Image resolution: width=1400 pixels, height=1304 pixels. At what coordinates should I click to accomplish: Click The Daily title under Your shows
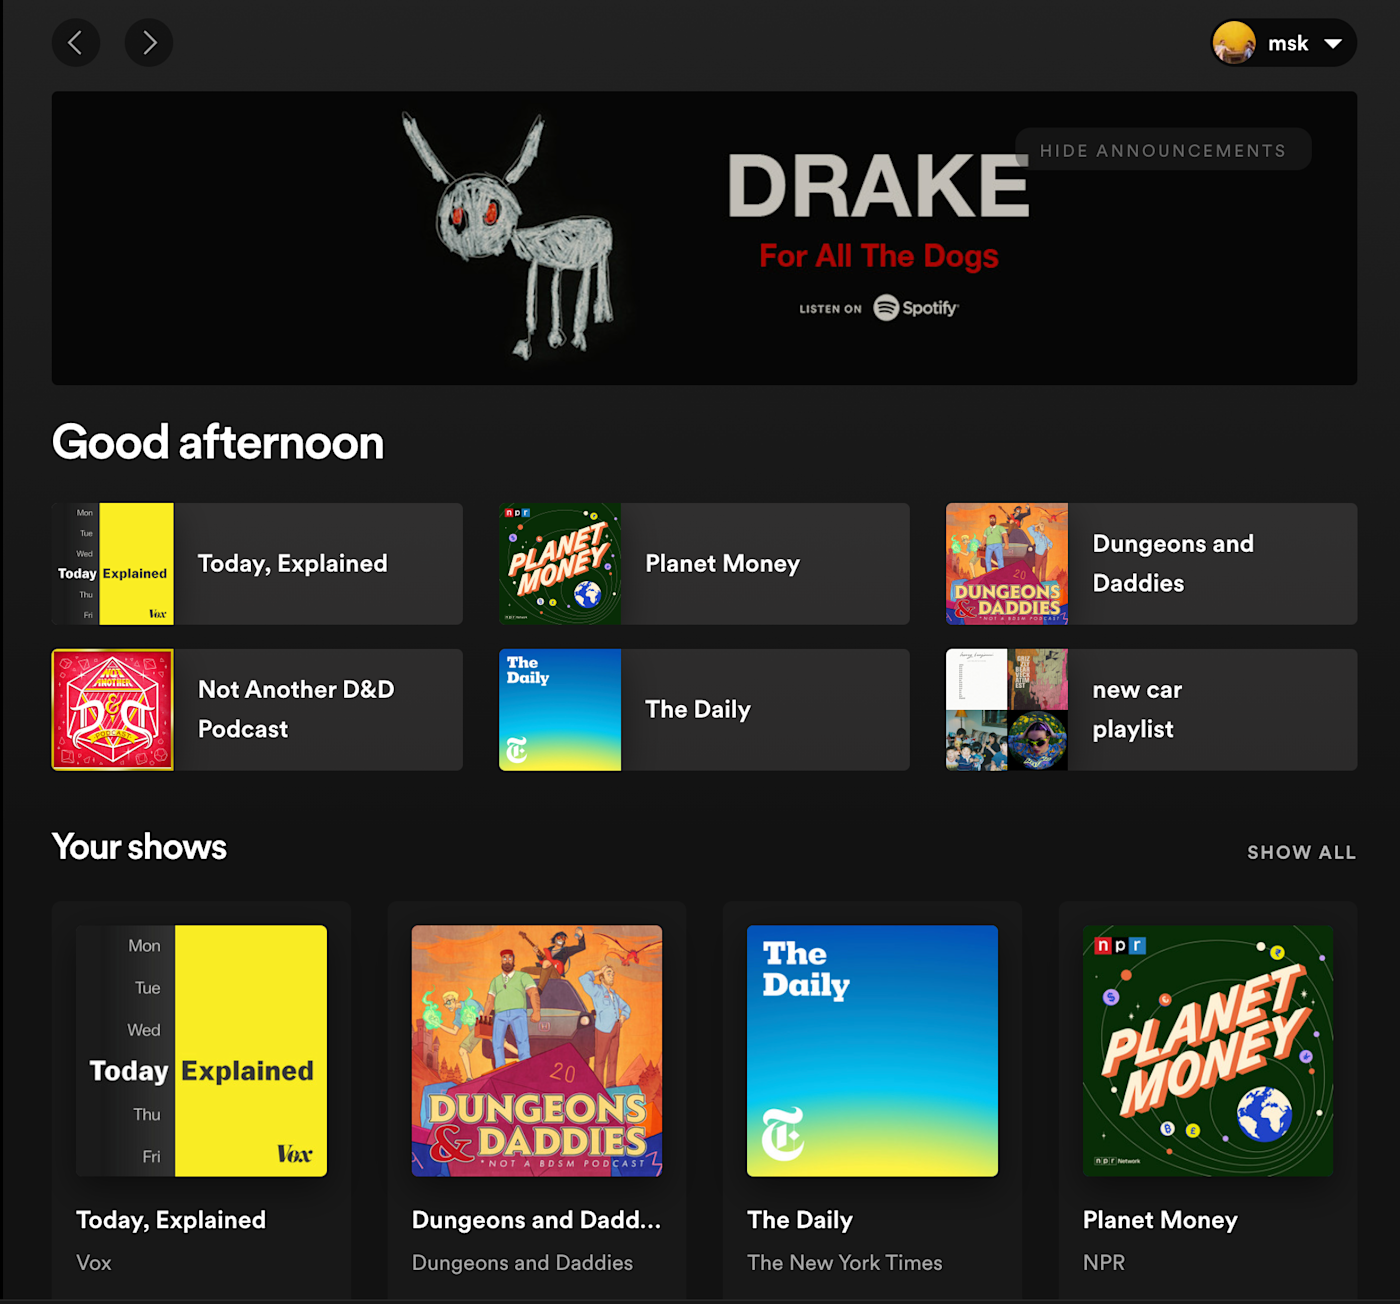pyautogui.click(x=800, y=1220)
